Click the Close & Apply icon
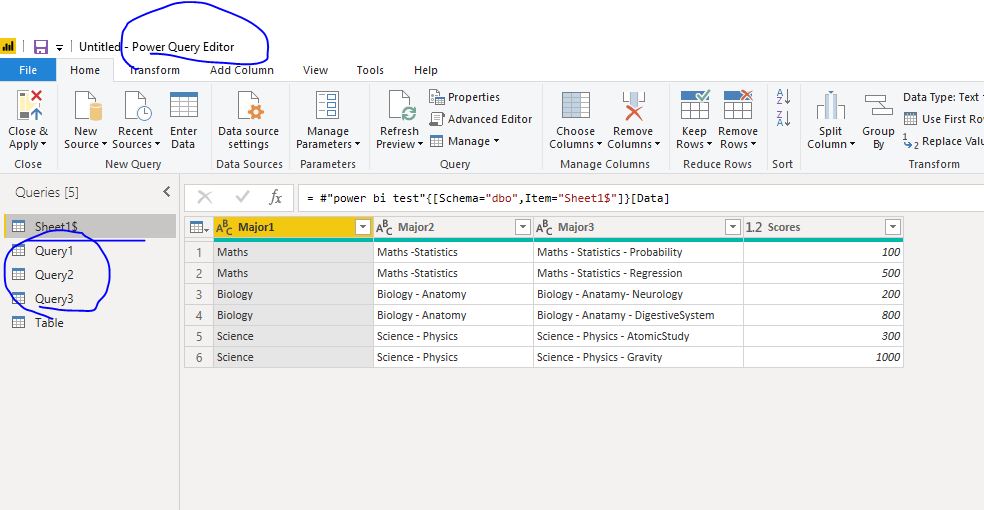 click(29, 105)
